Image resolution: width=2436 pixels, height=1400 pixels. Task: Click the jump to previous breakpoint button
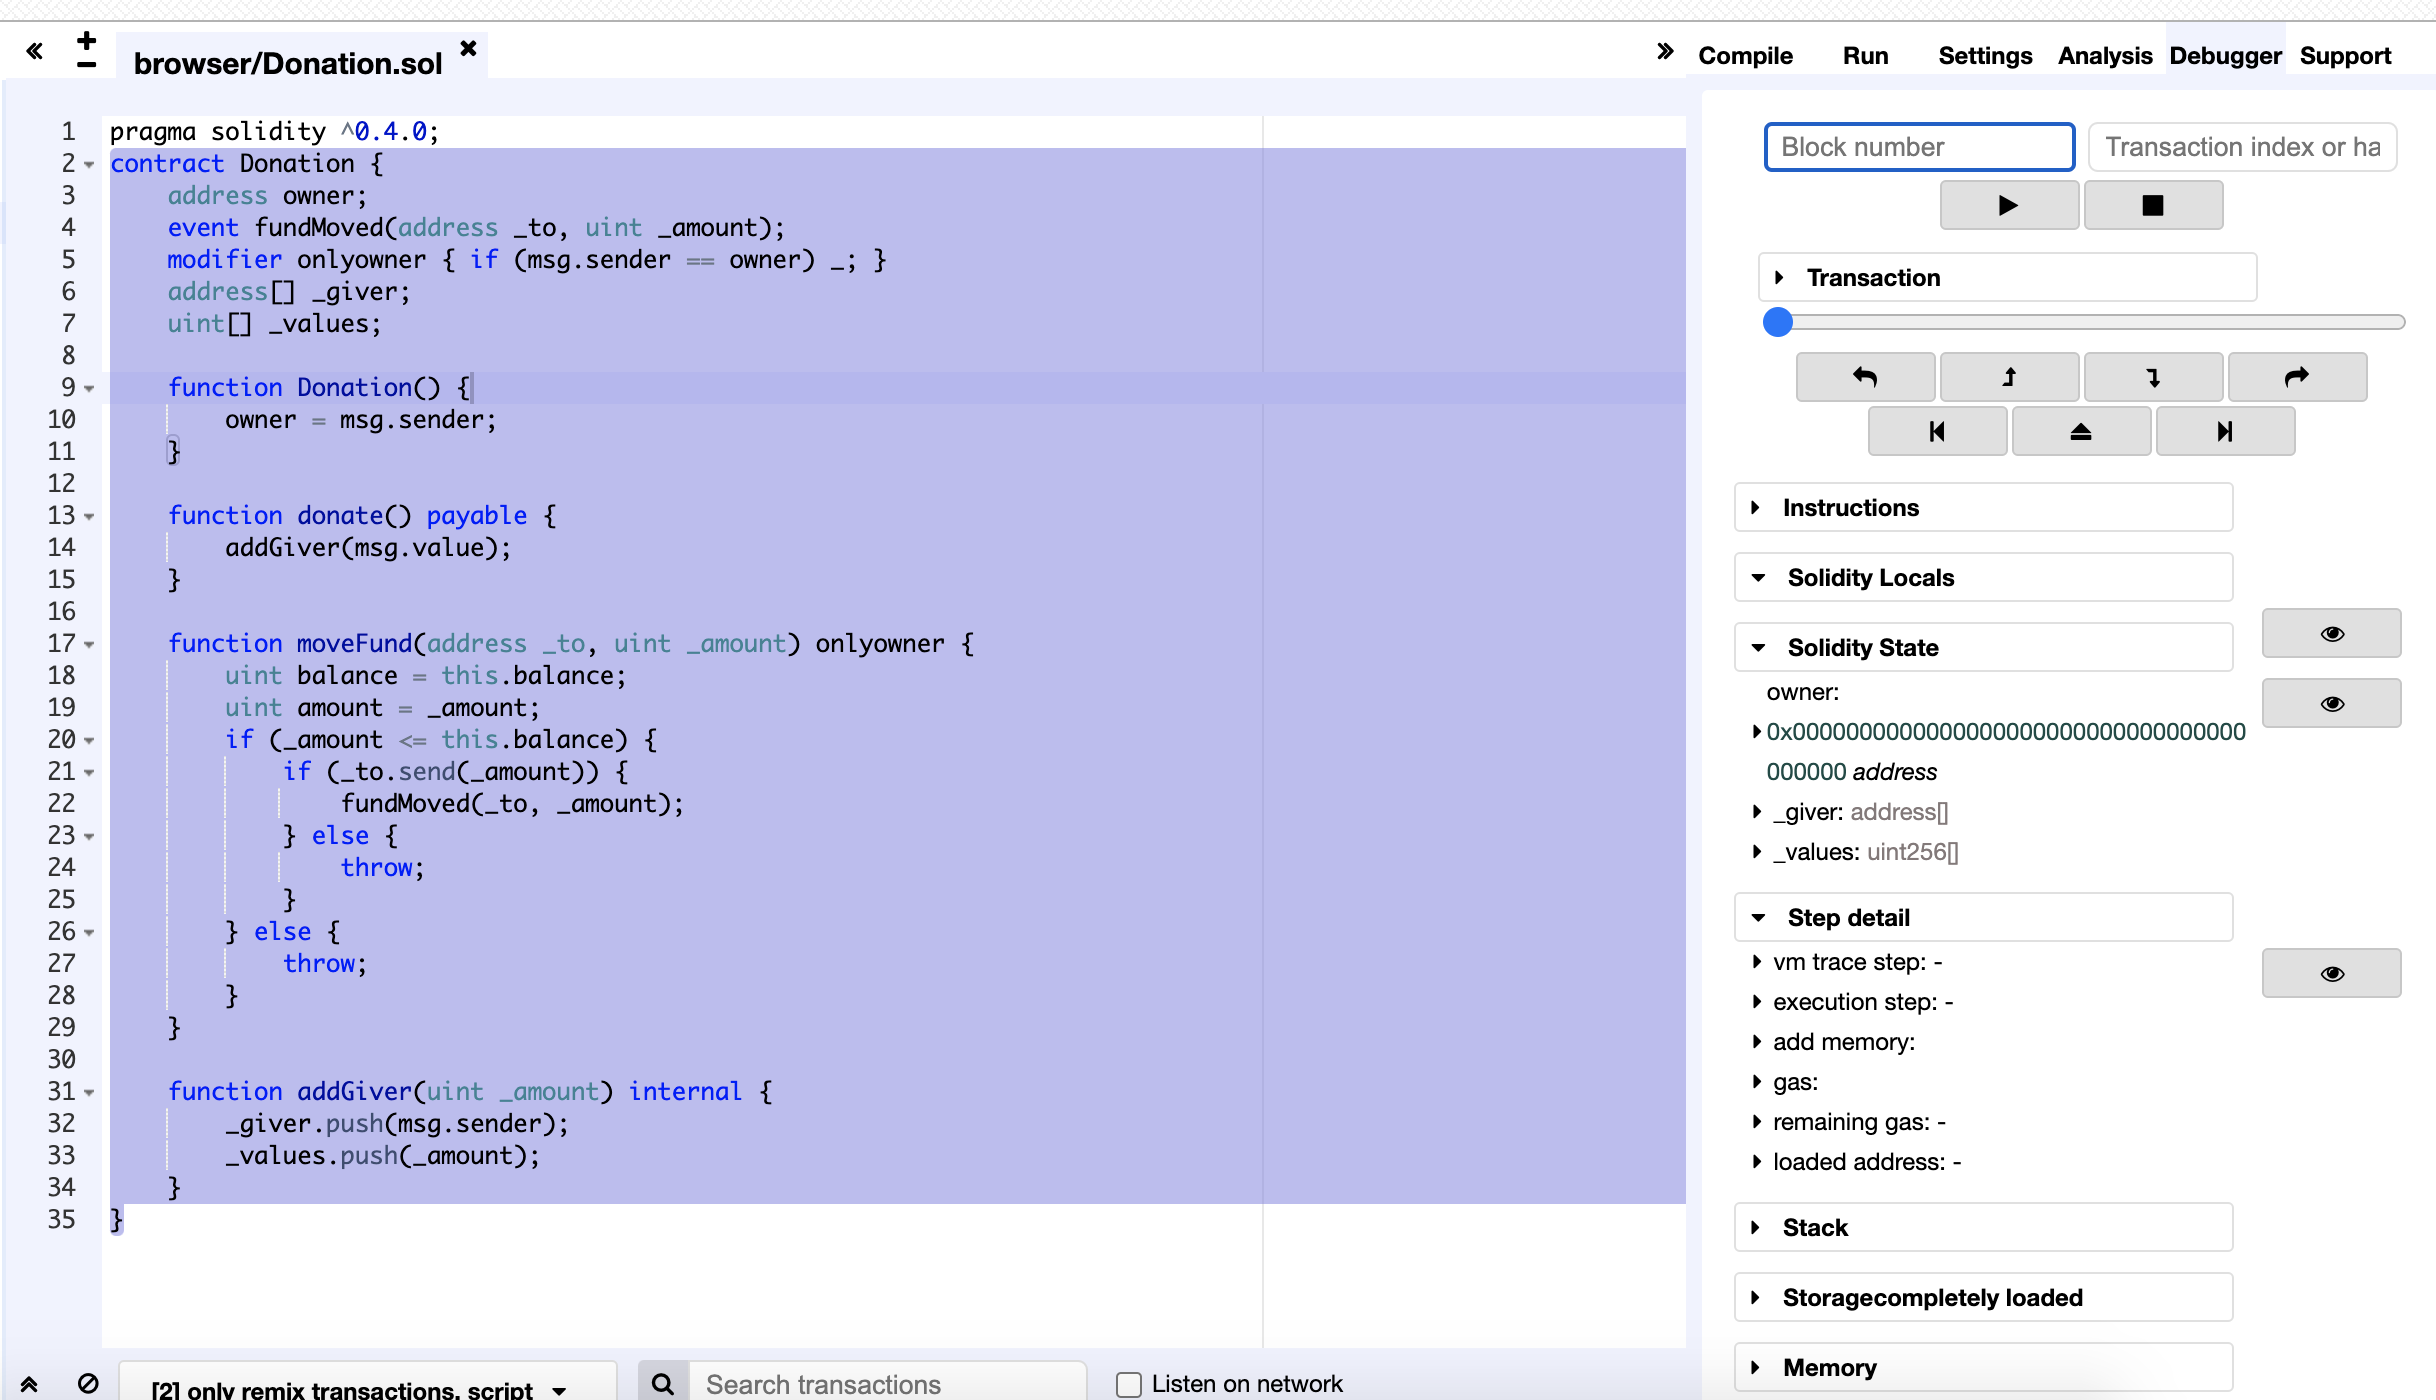(1937, 432)
